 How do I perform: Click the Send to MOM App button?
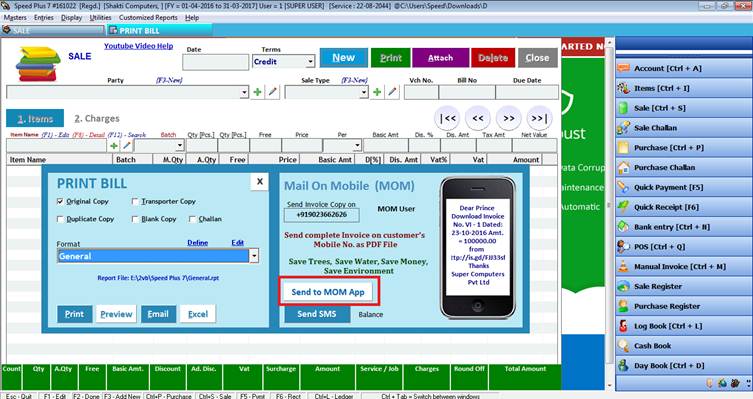[x=328, y=292]
